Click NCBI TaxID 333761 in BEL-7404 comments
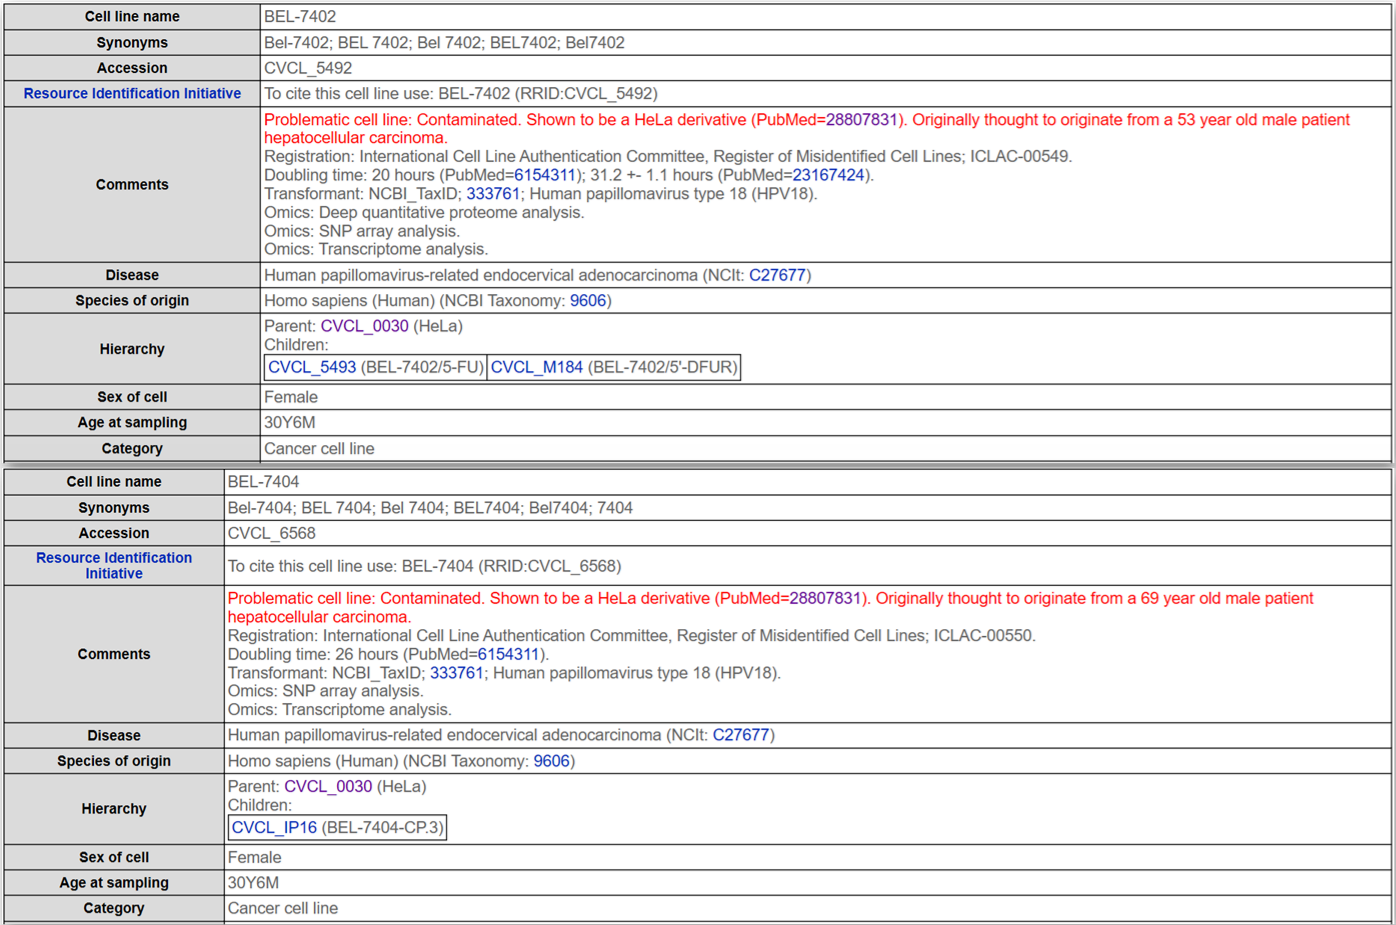The image size is (1396, 925). 457,673
